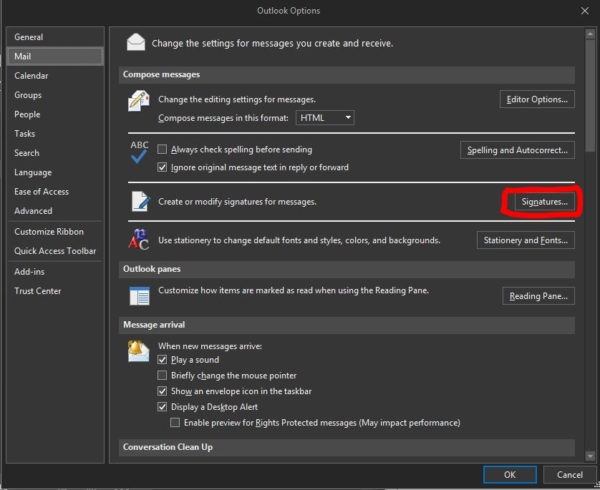Screen dimensions: 600x490
Task: Click the envelope icon beside the Mail settings header
Action: coord(136,42)
